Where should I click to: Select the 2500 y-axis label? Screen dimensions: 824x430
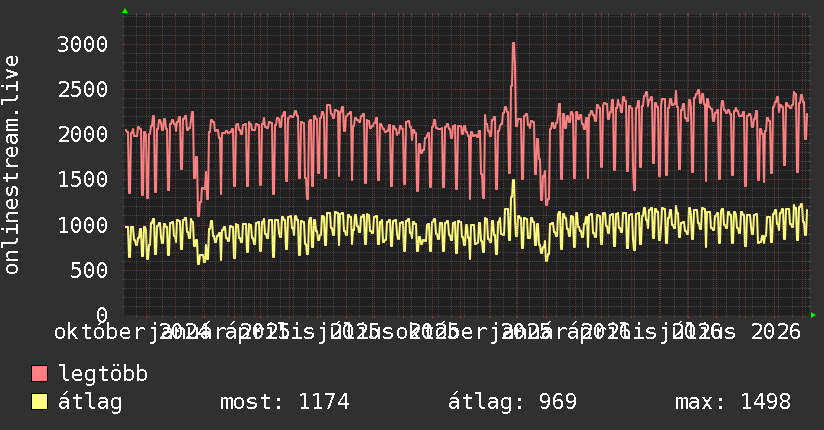point(83,89)
